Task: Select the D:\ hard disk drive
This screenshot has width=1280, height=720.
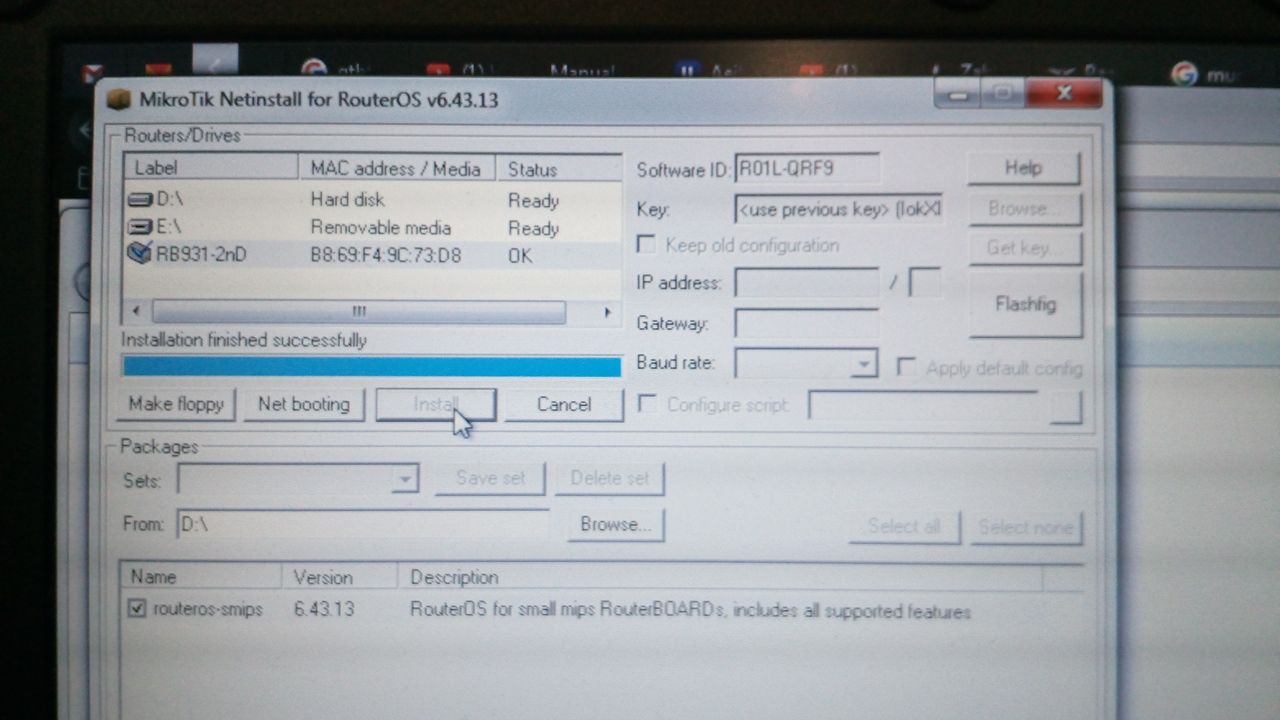Action: 372,199
